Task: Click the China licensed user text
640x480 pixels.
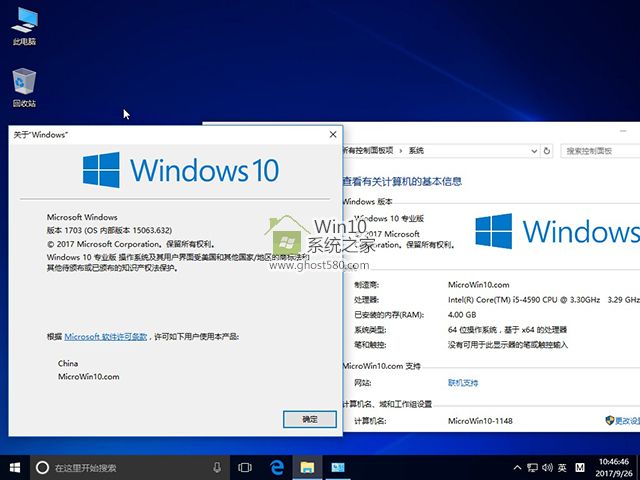Action: point(68,363)
